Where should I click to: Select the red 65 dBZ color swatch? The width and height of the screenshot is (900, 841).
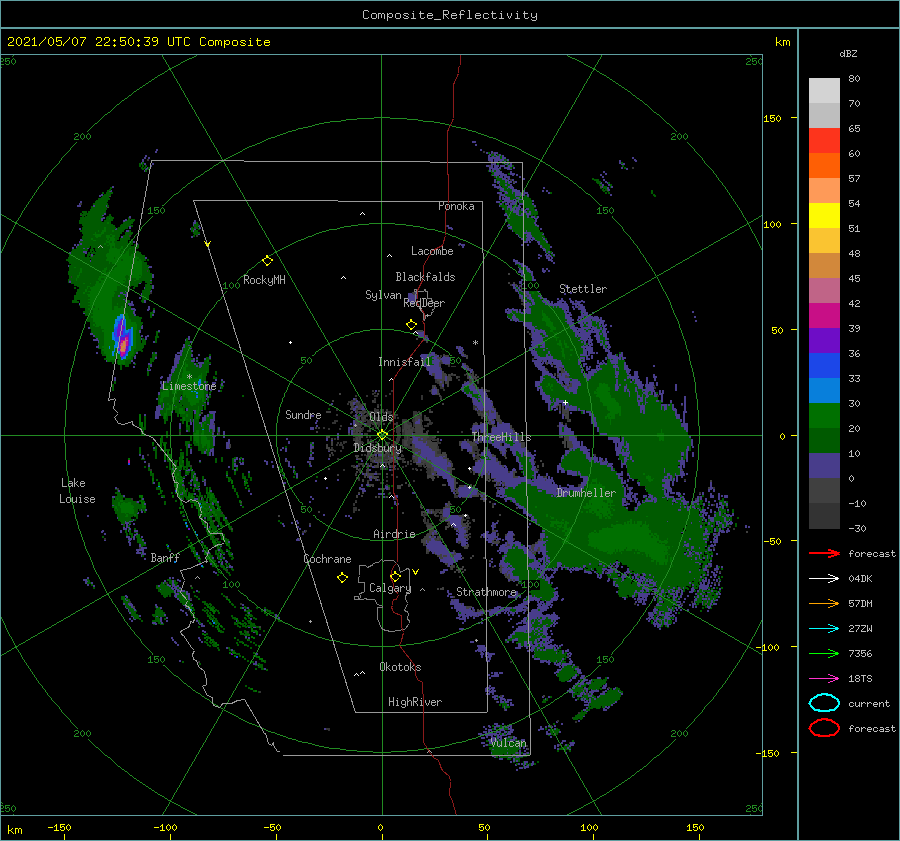tap(824, 141)
